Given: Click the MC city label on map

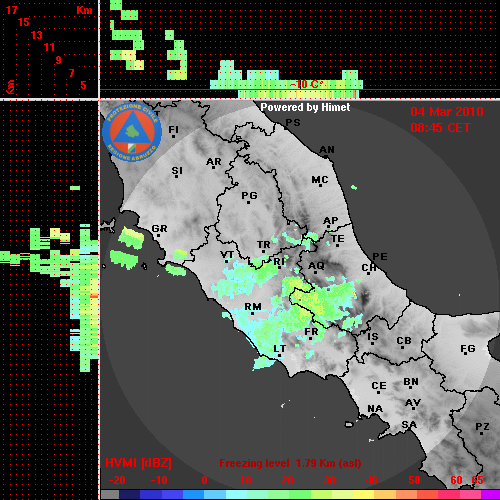Looking at the screenshot, I should tap(320, 180).
